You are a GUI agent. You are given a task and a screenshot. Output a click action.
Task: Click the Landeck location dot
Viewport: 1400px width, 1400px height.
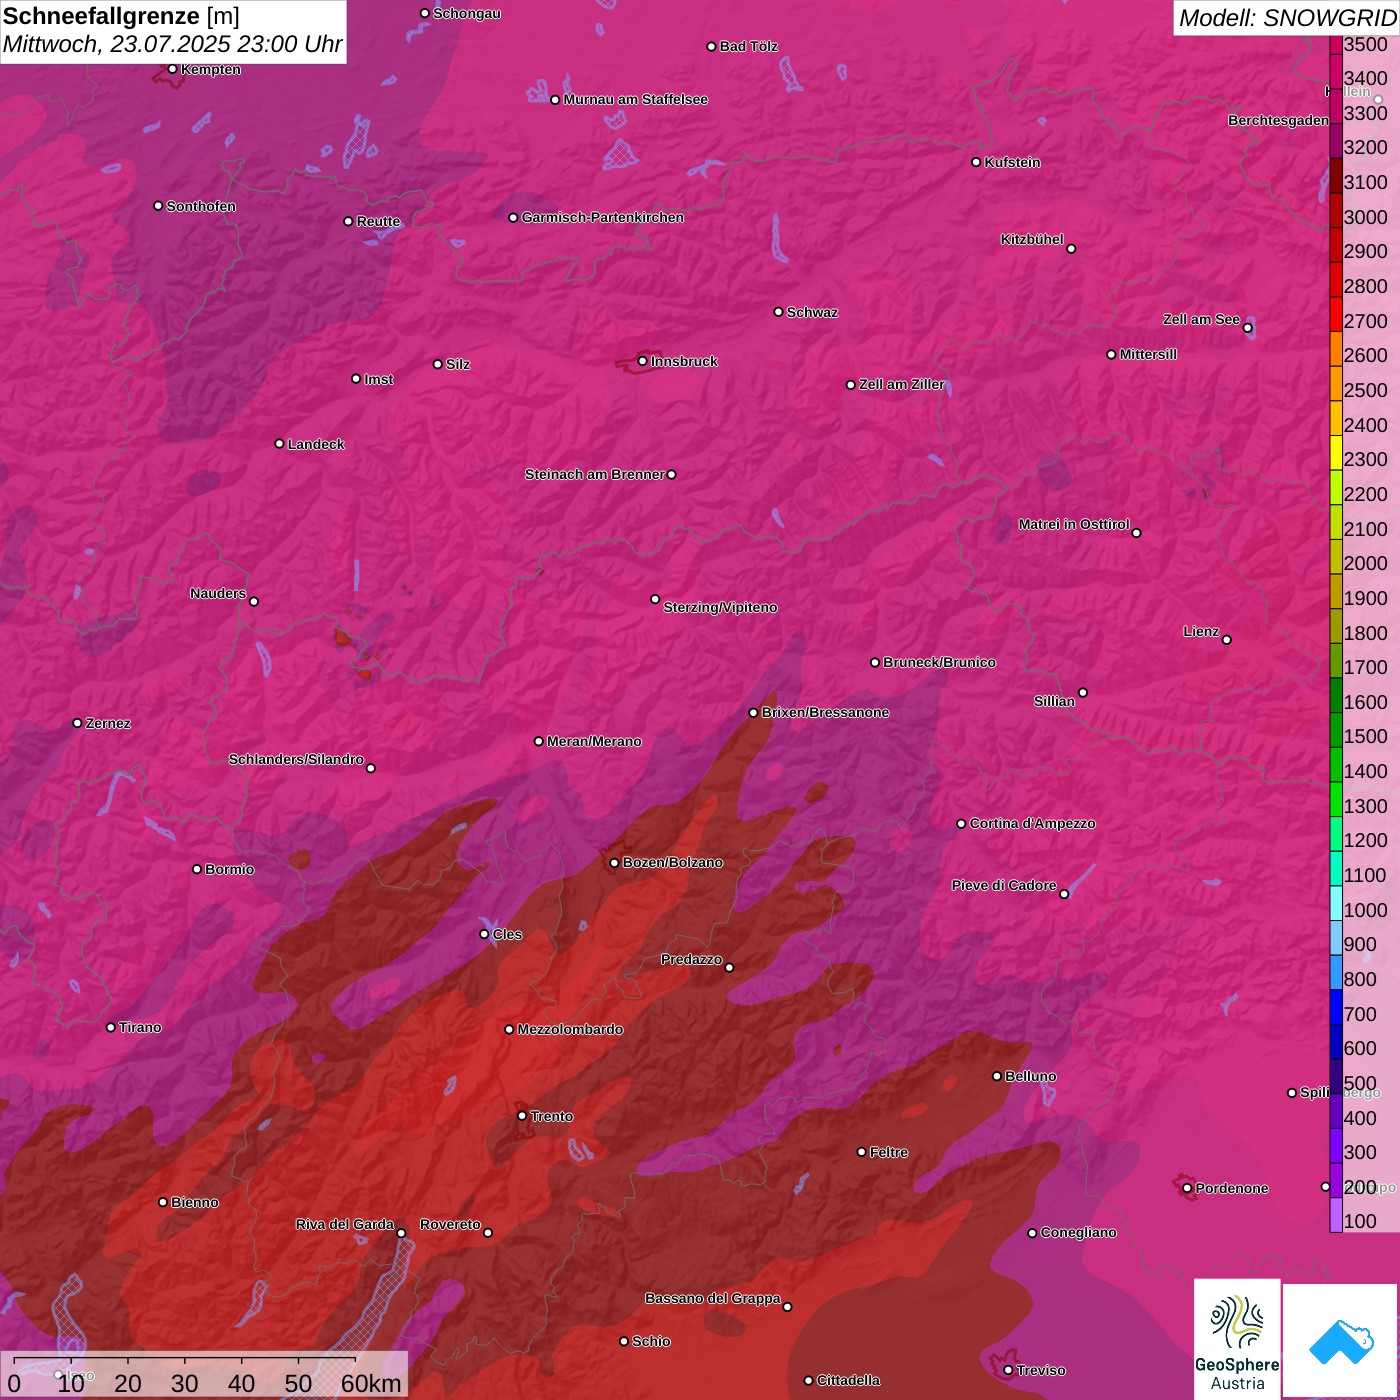(x=279, y=443)
